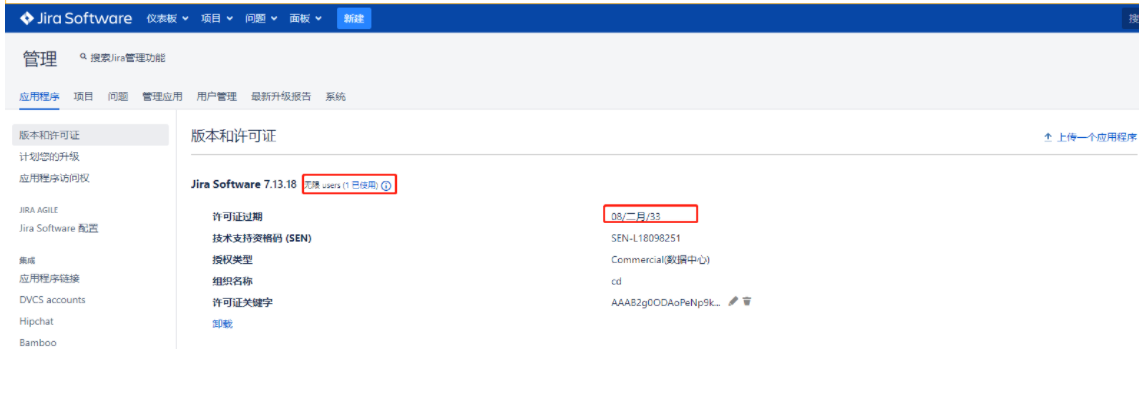Image resolution: width=1145 pixels, height=419 pixels.
Task: Open DVCS accounts sidebar link
Action: (x=52, y=299)
